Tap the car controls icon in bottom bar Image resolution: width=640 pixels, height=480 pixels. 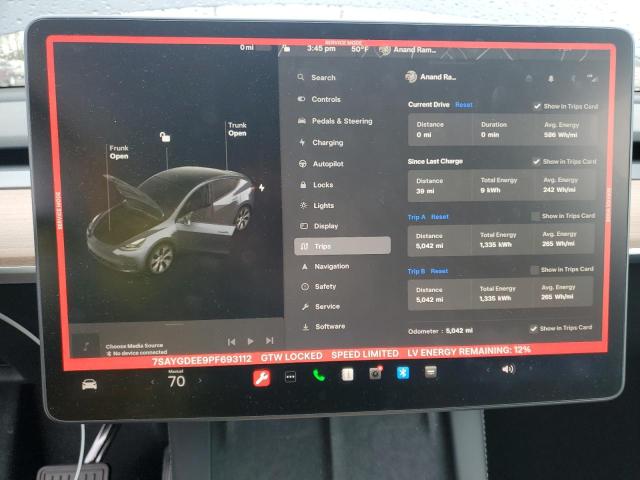[89, 384]
